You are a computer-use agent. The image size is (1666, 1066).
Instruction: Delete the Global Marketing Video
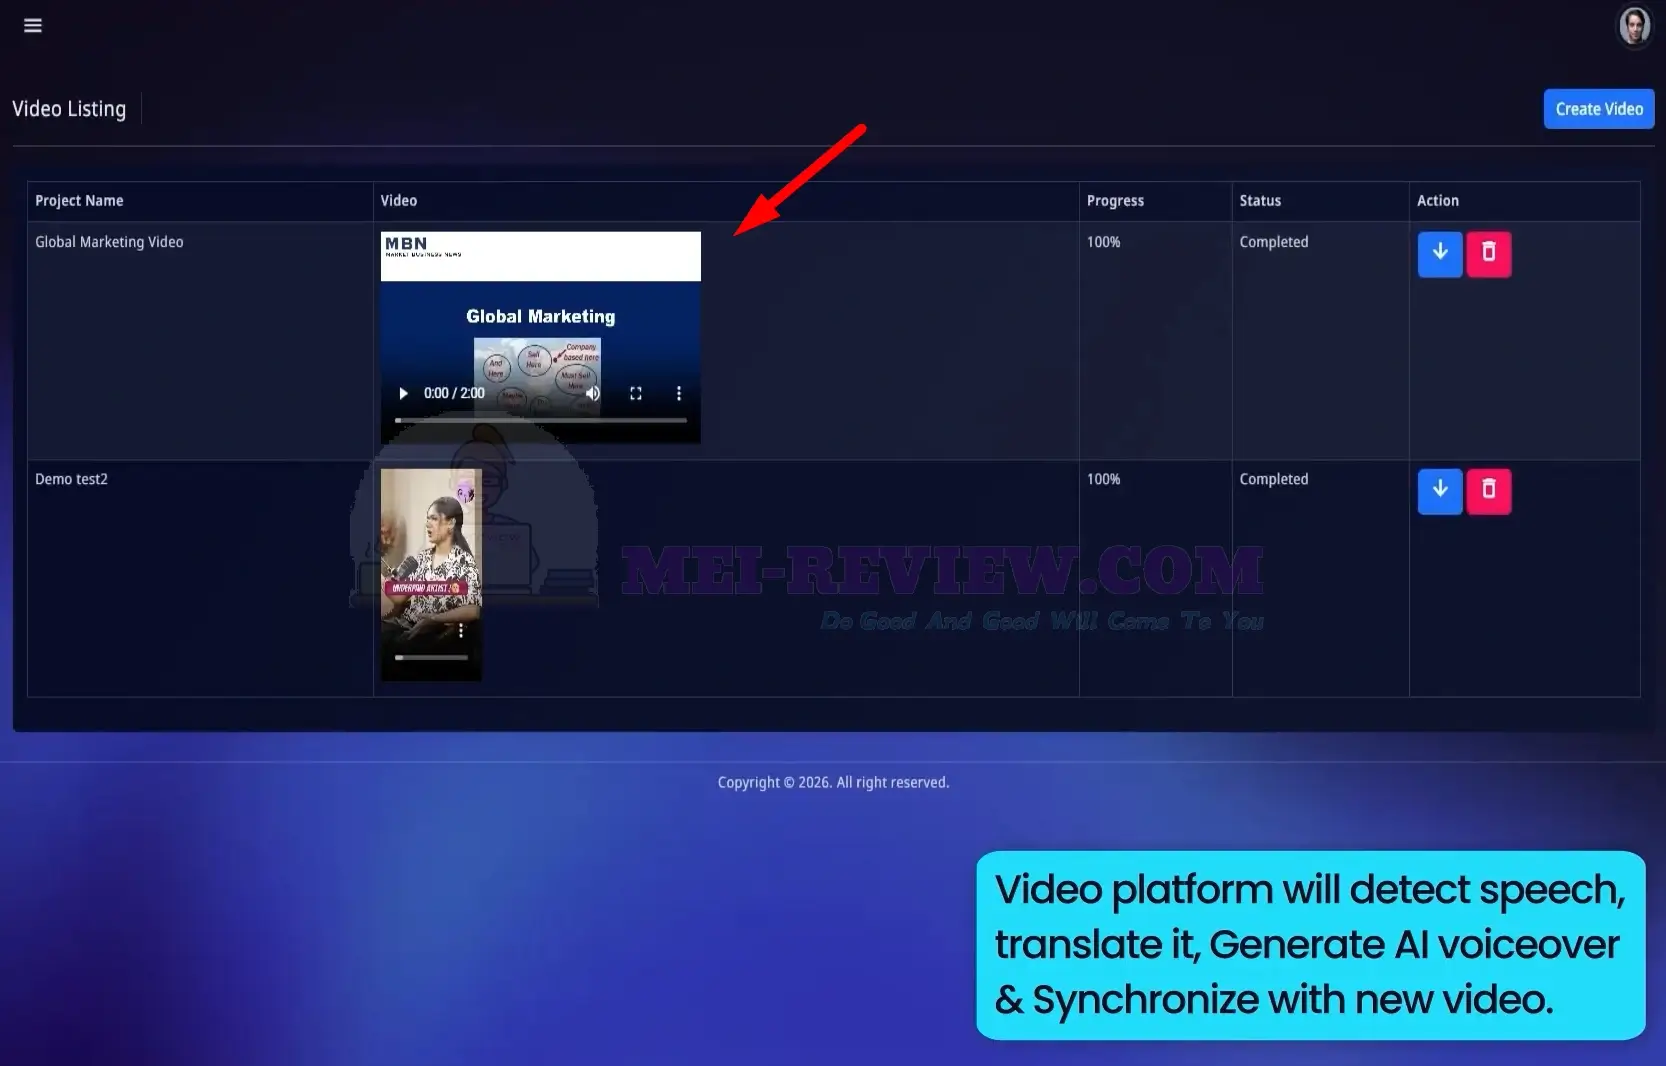(1488, 254)
